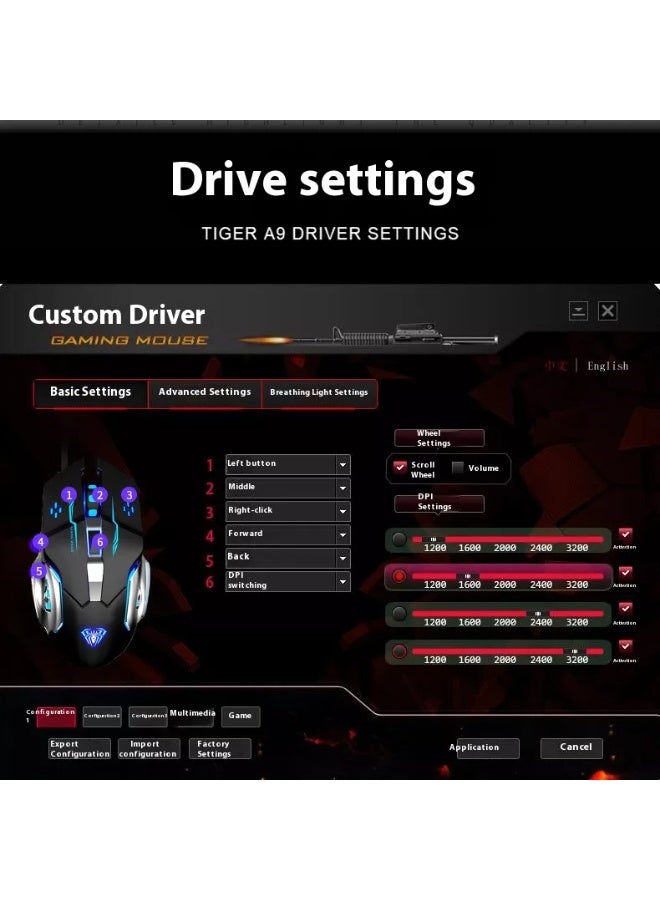The width and height of the screenshot is (660, 900).
Task: Enable the Scroll Wheel checkbox
Action: coord(400,467)
